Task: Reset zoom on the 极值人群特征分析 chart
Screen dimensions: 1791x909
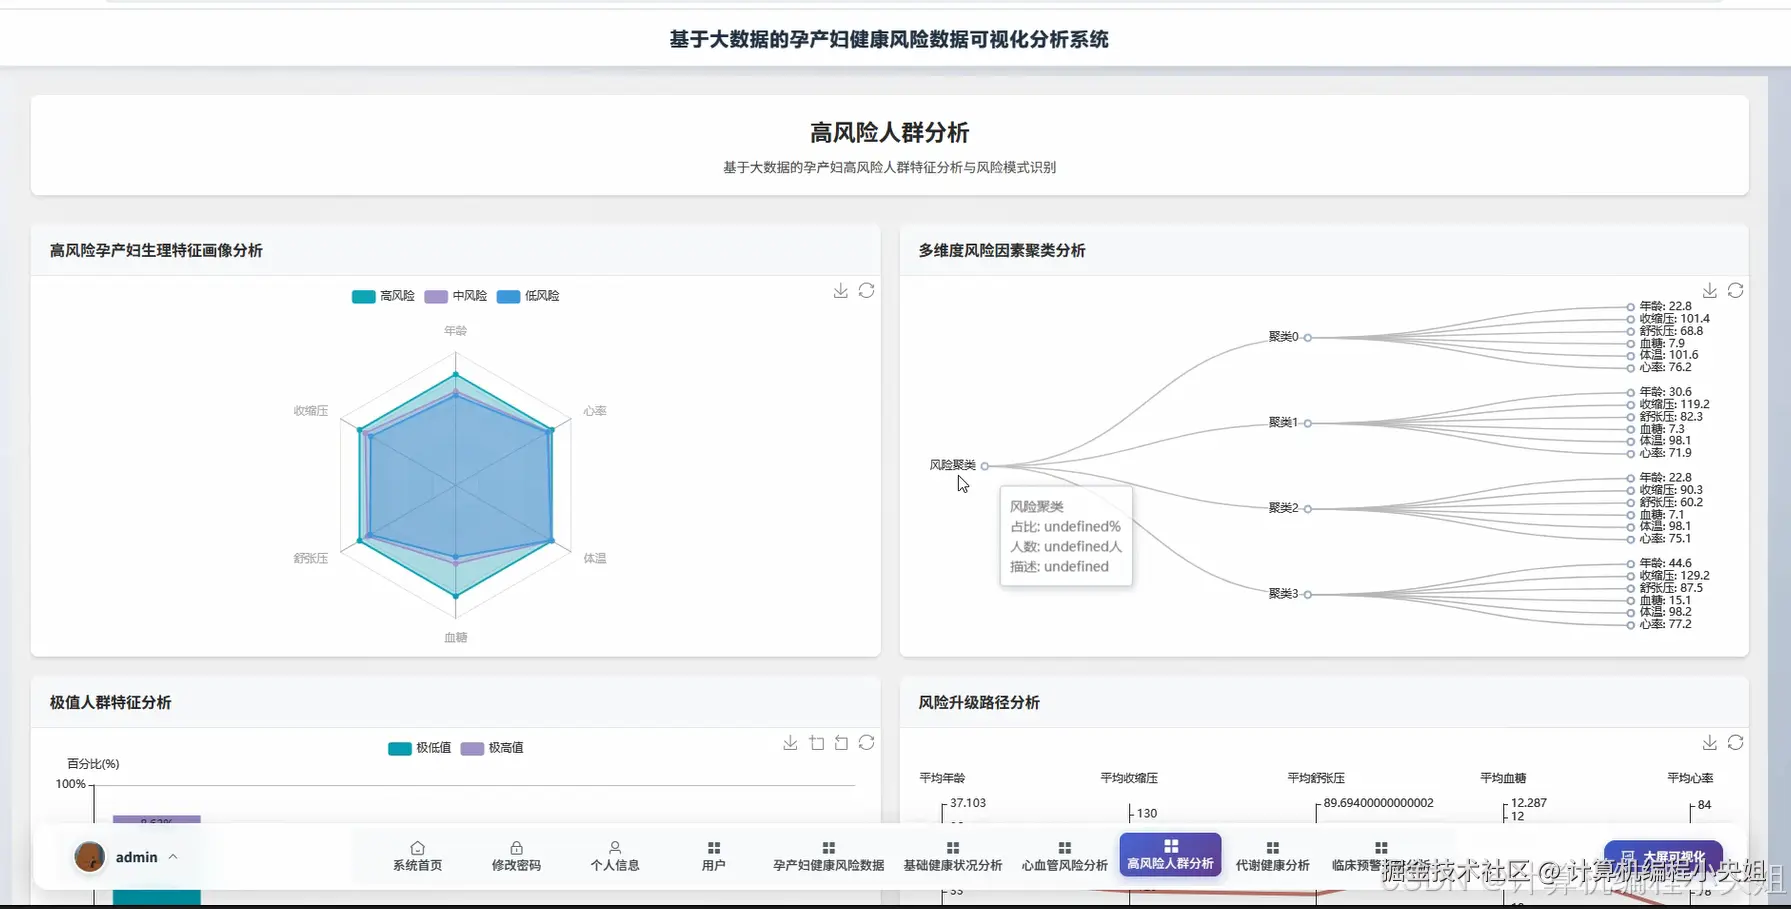Action: [x=841, y=742]
